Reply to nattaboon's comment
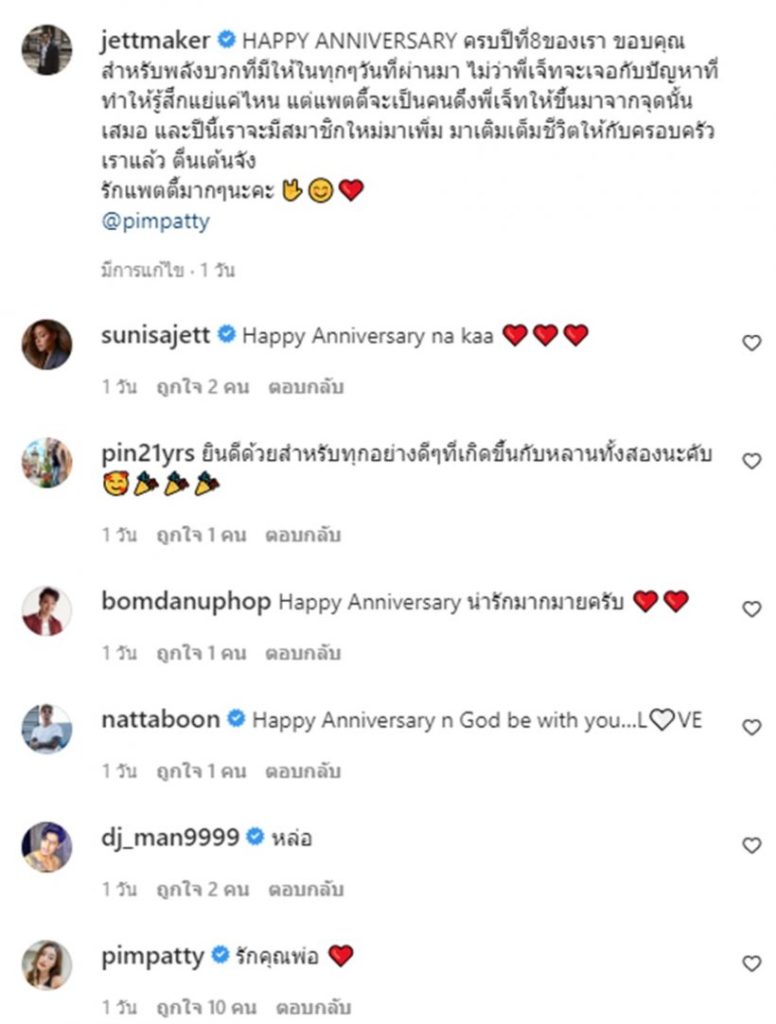776x1024 pixels. (303, 771)
